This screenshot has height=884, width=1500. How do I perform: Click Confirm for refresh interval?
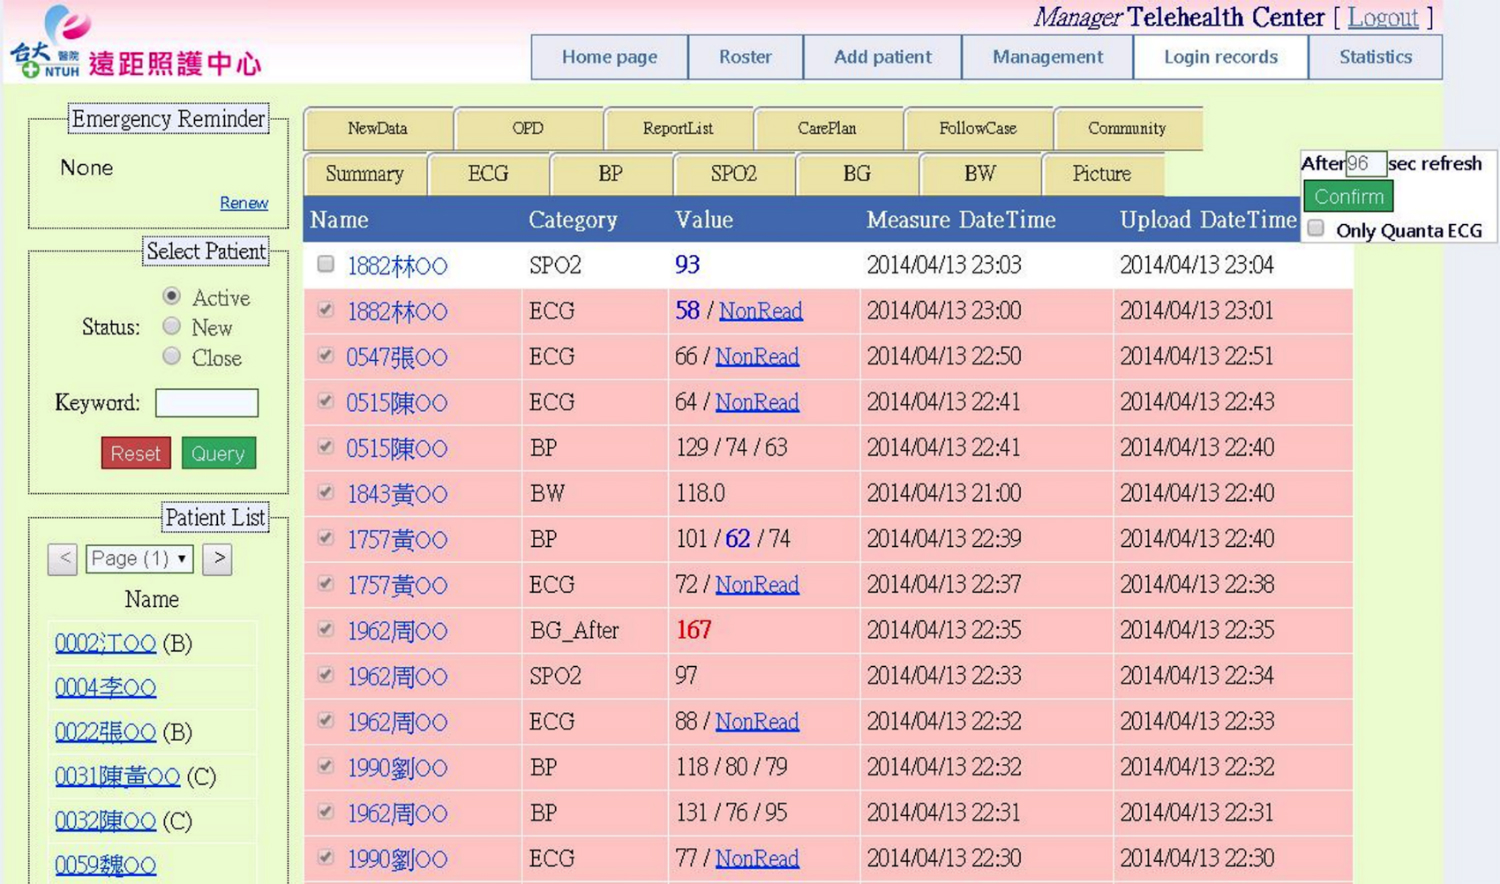(1348, 197)
